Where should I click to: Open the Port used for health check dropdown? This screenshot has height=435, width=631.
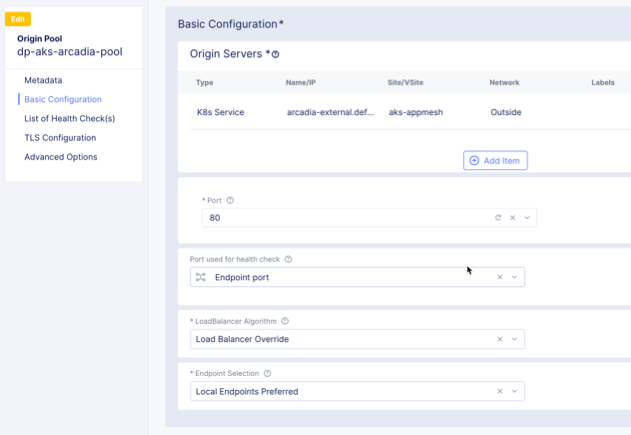point(514,277)
